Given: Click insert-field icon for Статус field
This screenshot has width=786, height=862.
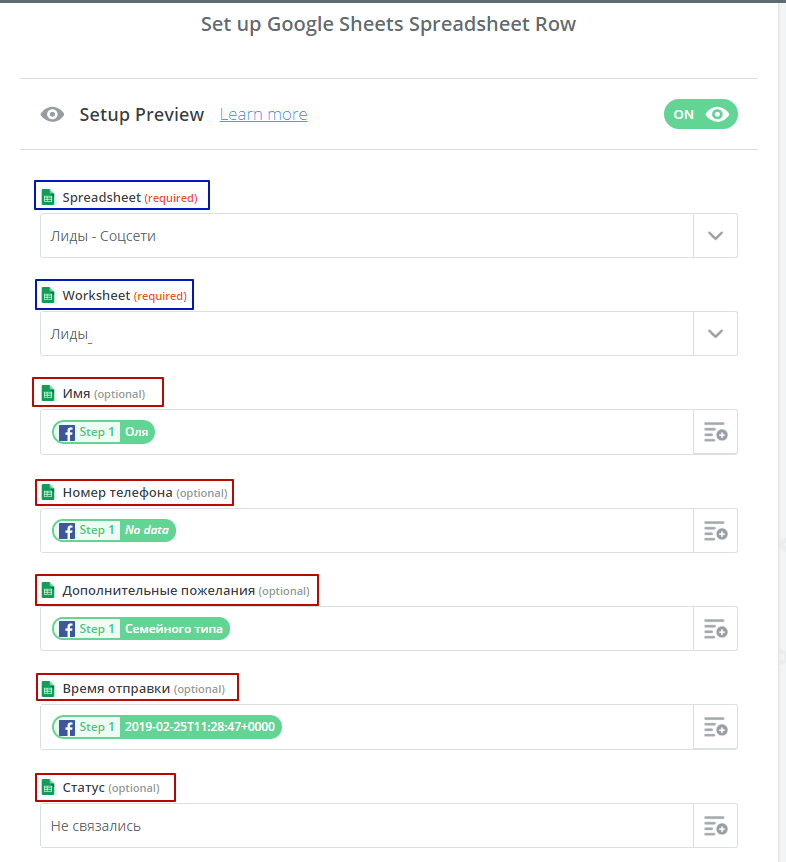Looking at the screenshot, I should pos(715,826).
